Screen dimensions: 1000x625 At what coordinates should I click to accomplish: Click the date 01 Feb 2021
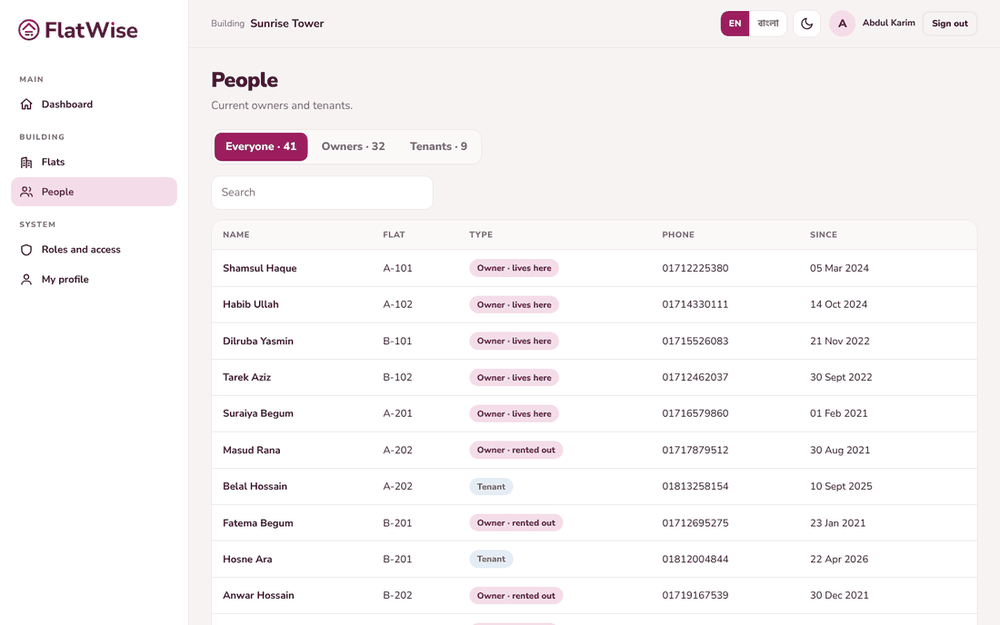tap(839, 414)
